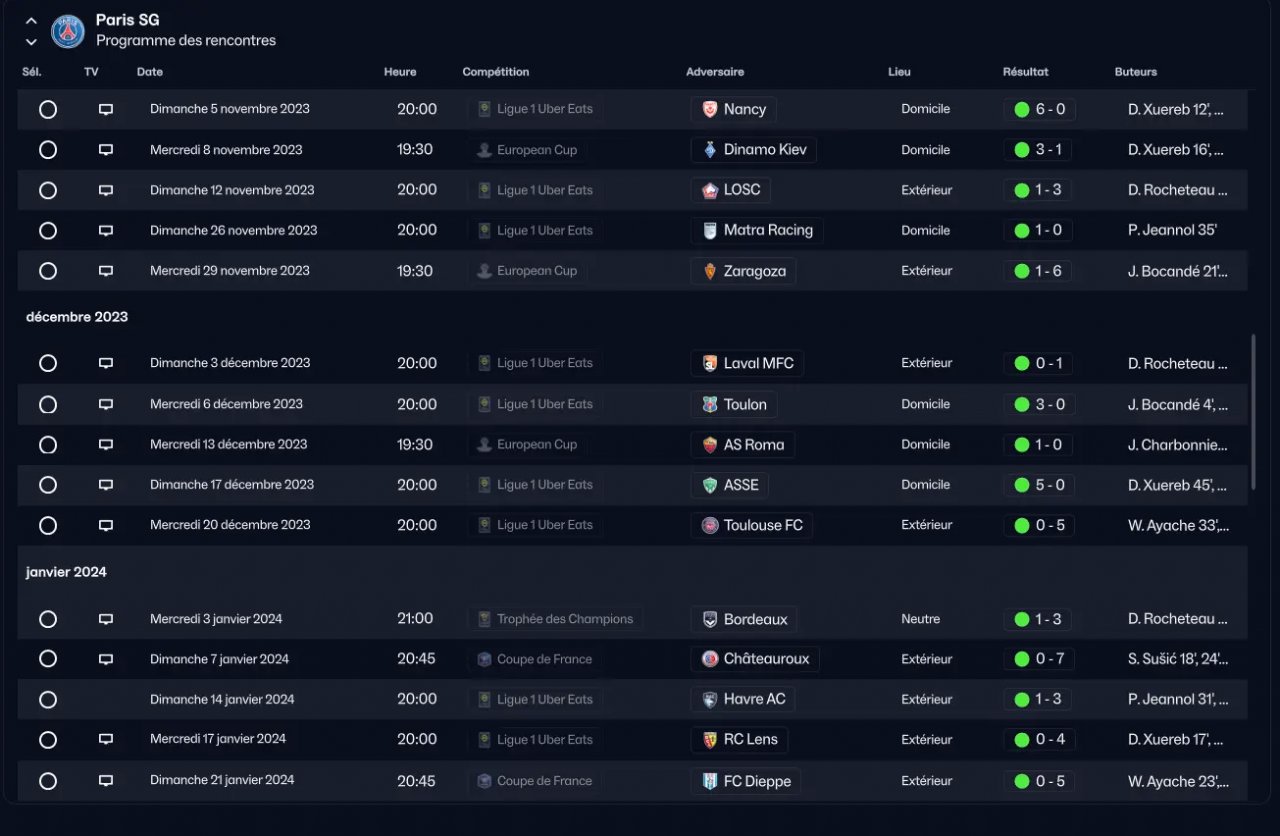
Task: Sort by the Adversaire column header
Action: coord(715,72)
